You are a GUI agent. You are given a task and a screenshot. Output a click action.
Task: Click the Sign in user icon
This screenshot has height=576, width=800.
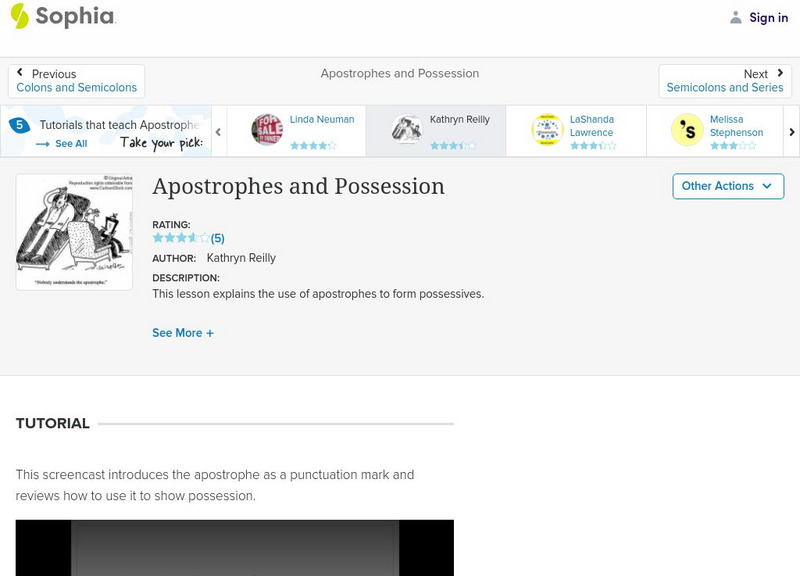click(736, 17)
